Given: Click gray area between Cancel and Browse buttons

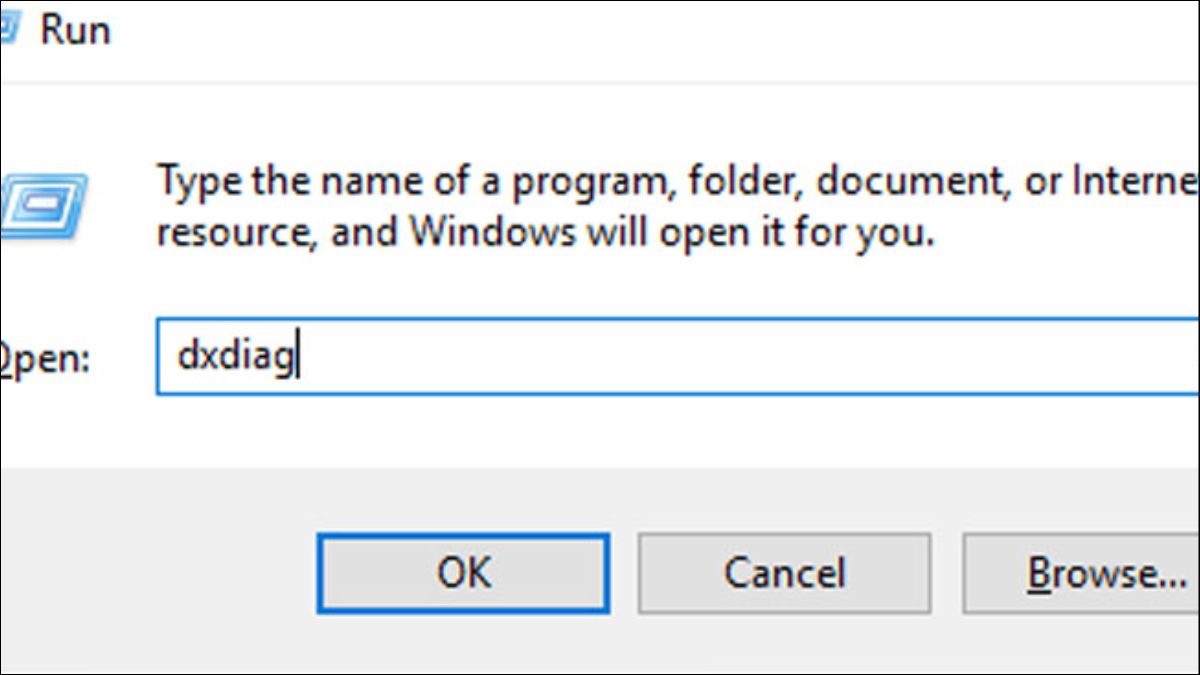Looking at the screenshot, I should 946,573.
